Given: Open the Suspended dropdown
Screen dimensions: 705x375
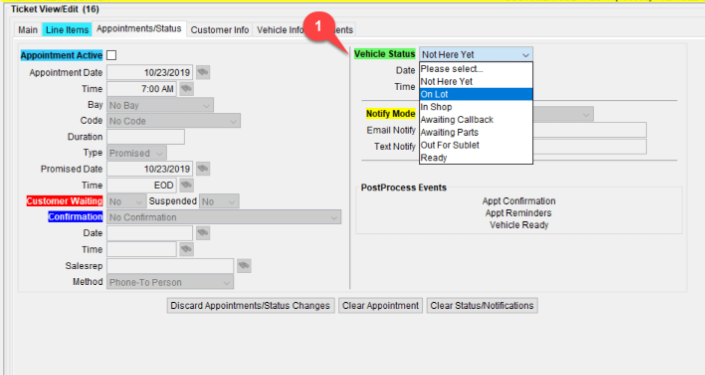Looking at the screenshot, I should coord(219,201).
